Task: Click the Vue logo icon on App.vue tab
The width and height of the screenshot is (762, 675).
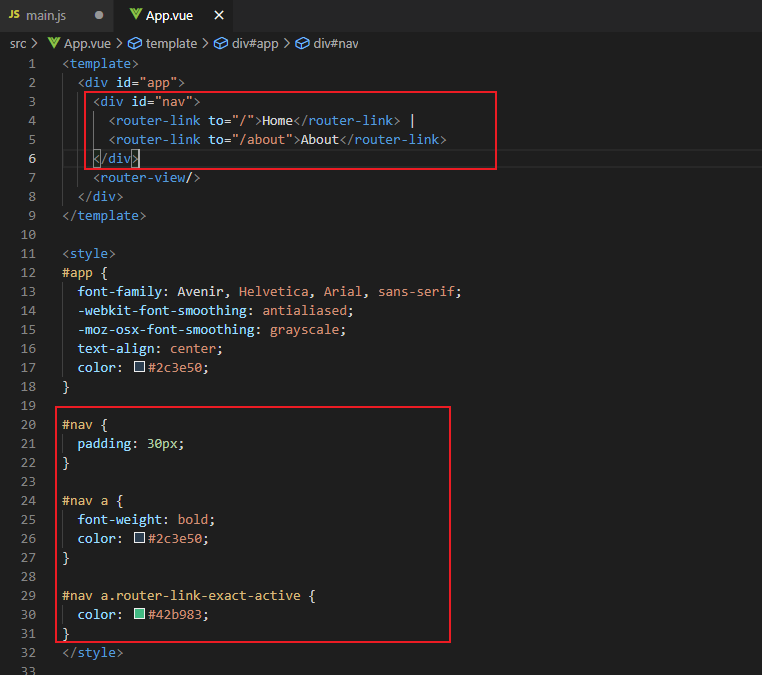Action: [136, 15]
